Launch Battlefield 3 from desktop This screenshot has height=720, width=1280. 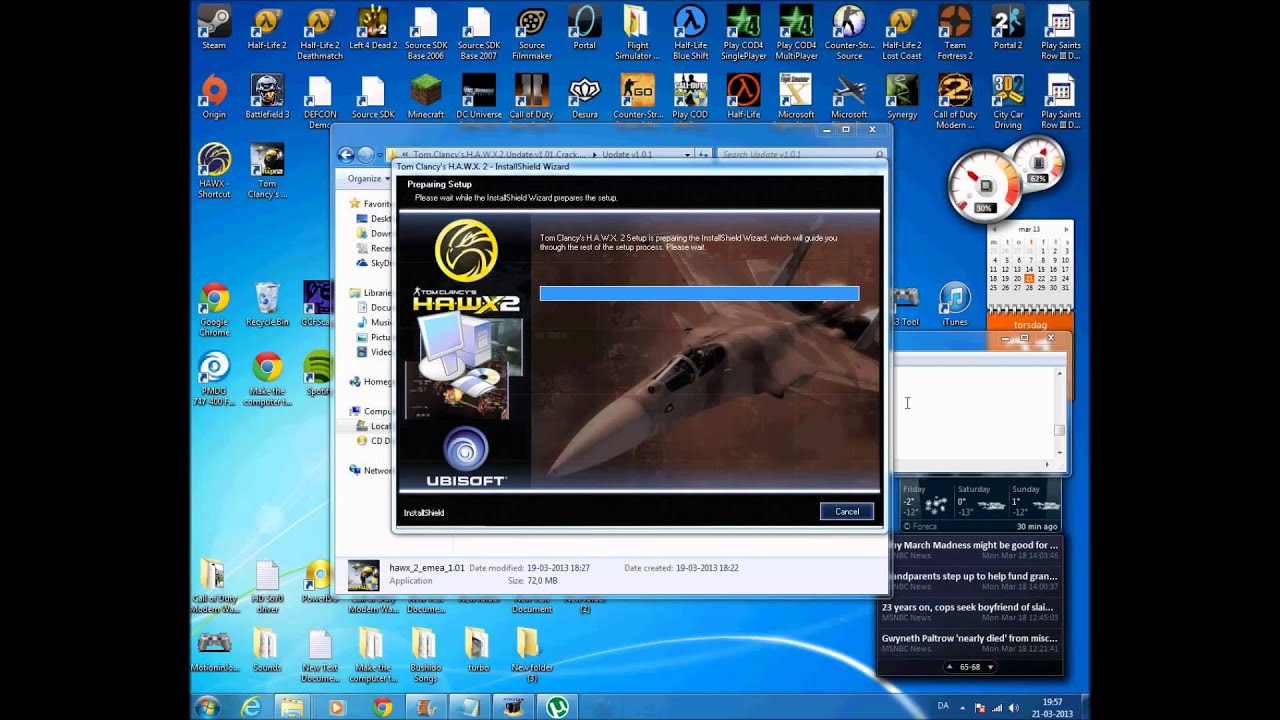pyautogui.click(x=267, y=97)
